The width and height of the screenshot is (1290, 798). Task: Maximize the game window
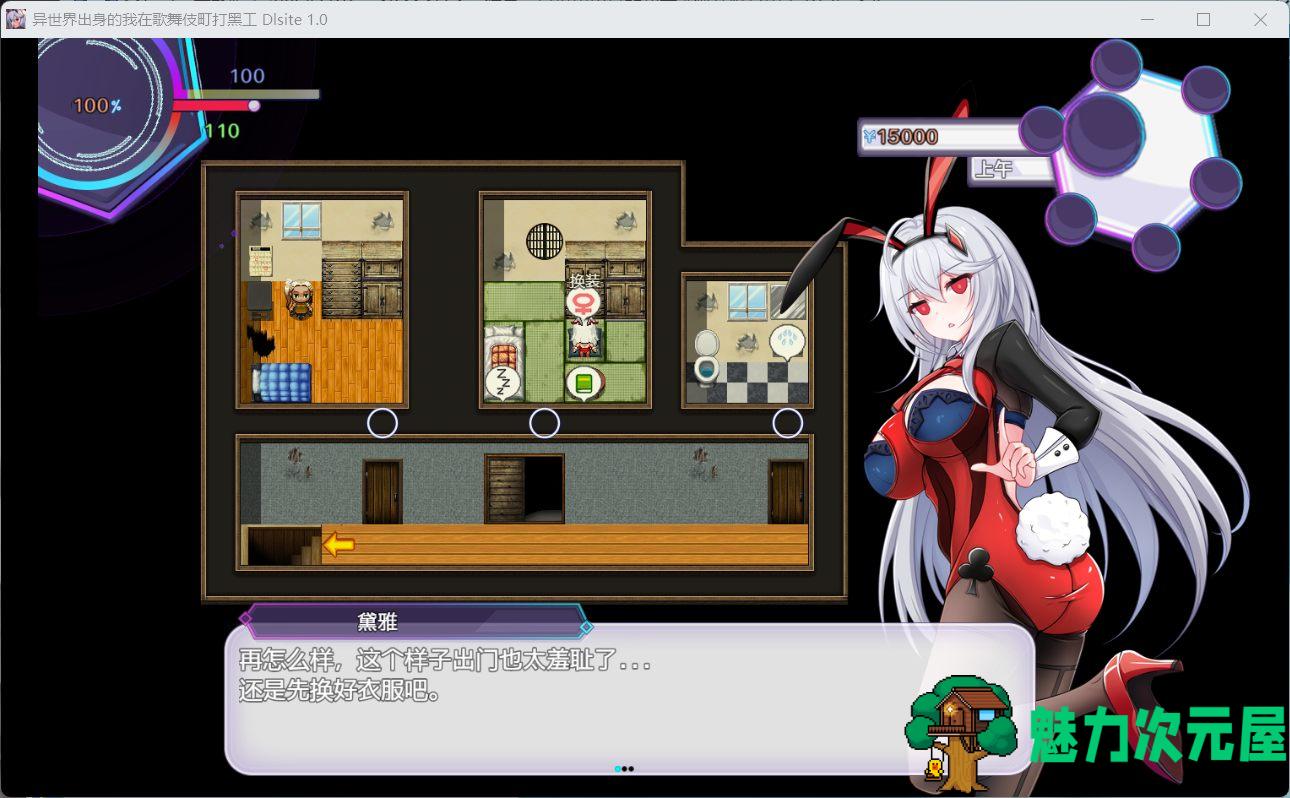click(1203, 19)
